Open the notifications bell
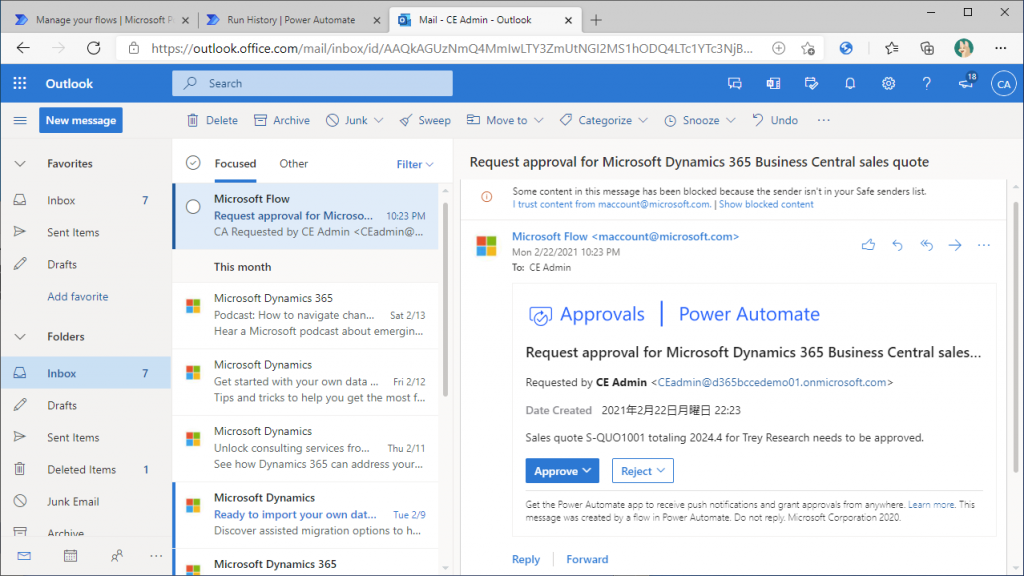 pos(850,84)
